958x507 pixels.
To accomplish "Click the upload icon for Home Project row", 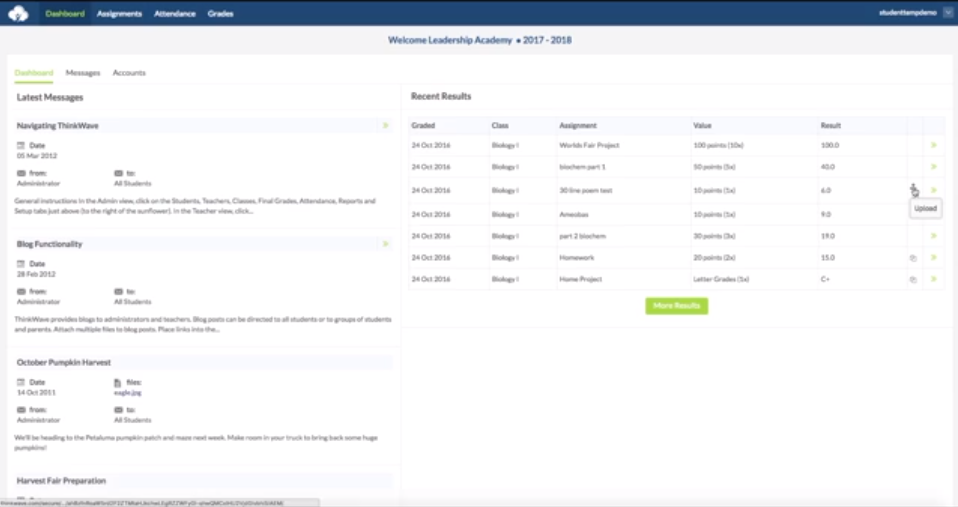I will 912,280.
